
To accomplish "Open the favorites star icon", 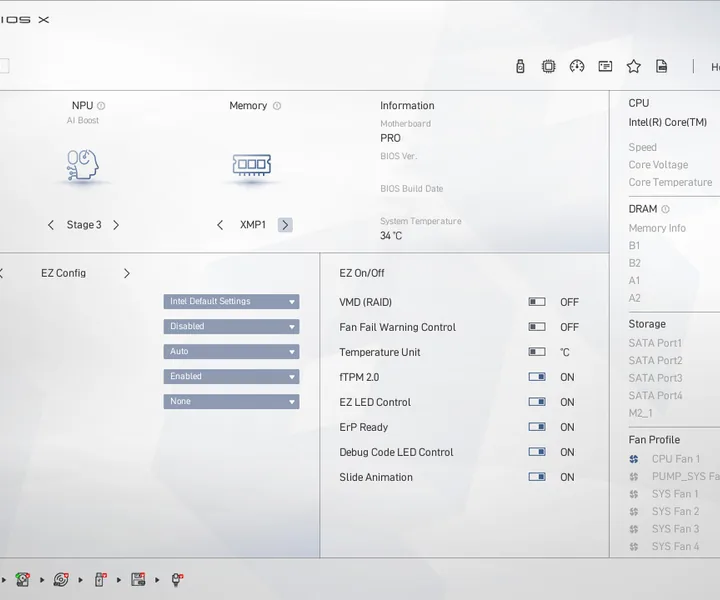I will click(634, 67).
